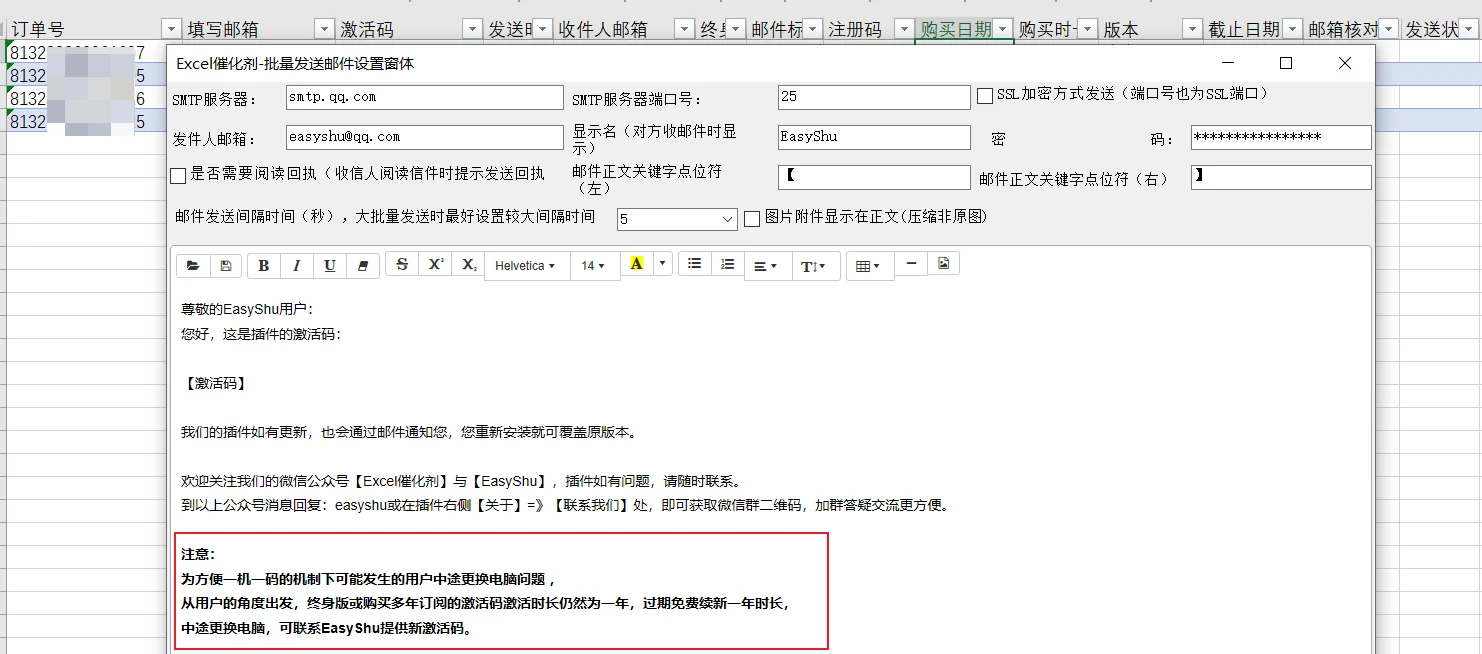
Task: Make text subscript with the X₂ button
Action: 468,265
